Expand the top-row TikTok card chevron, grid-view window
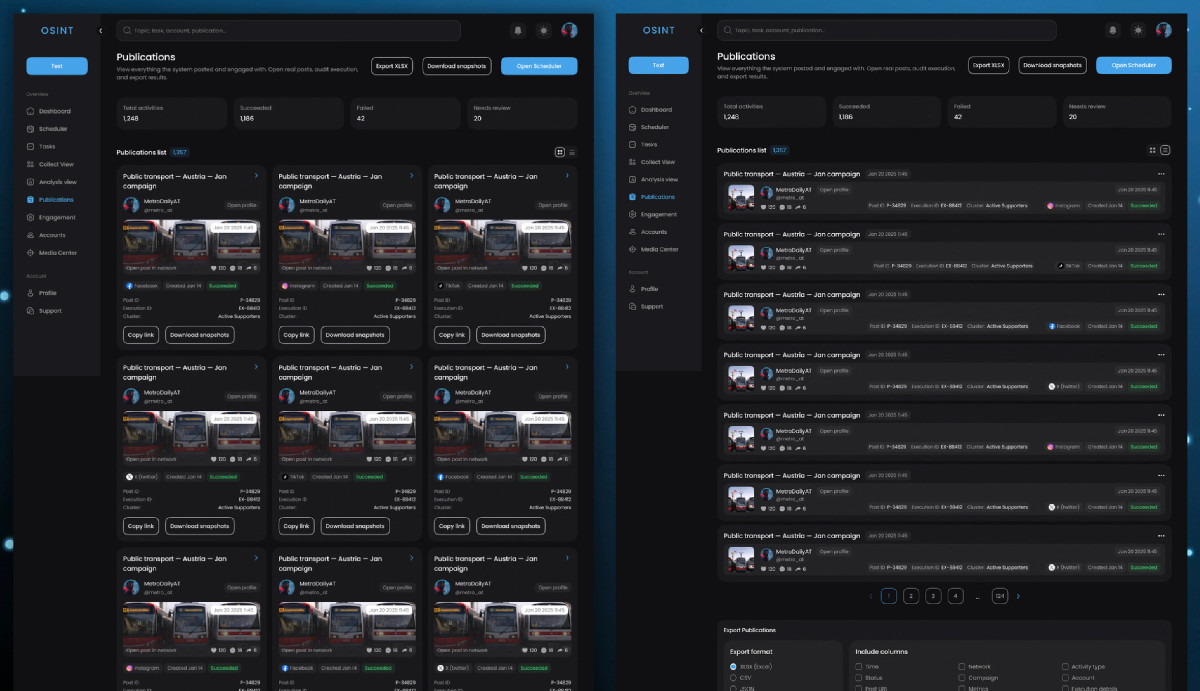 pyautogui.click(x=569, y=176)
